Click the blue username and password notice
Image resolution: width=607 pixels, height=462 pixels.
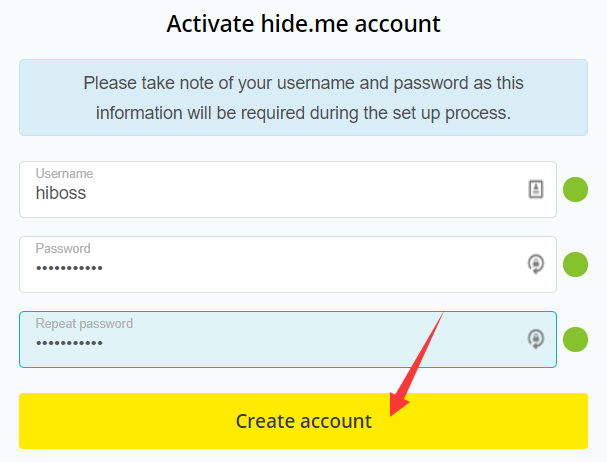303,97
